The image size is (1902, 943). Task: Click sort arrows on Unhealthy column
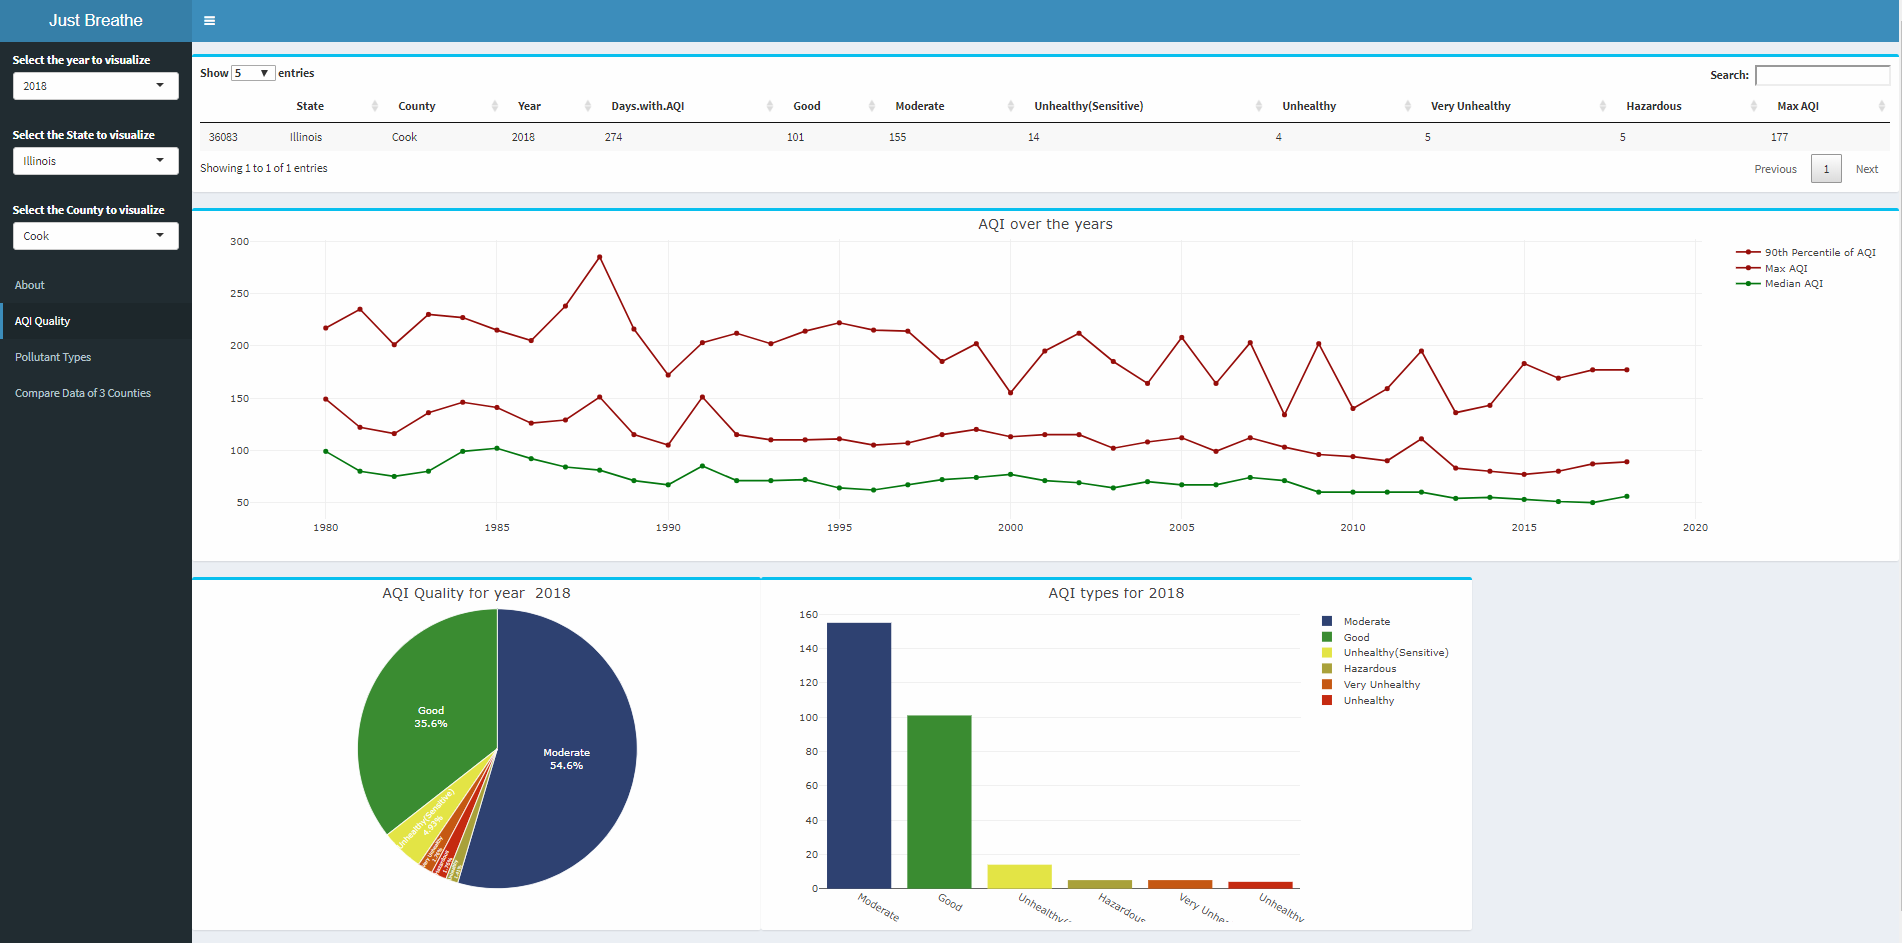pos(1408,106)
